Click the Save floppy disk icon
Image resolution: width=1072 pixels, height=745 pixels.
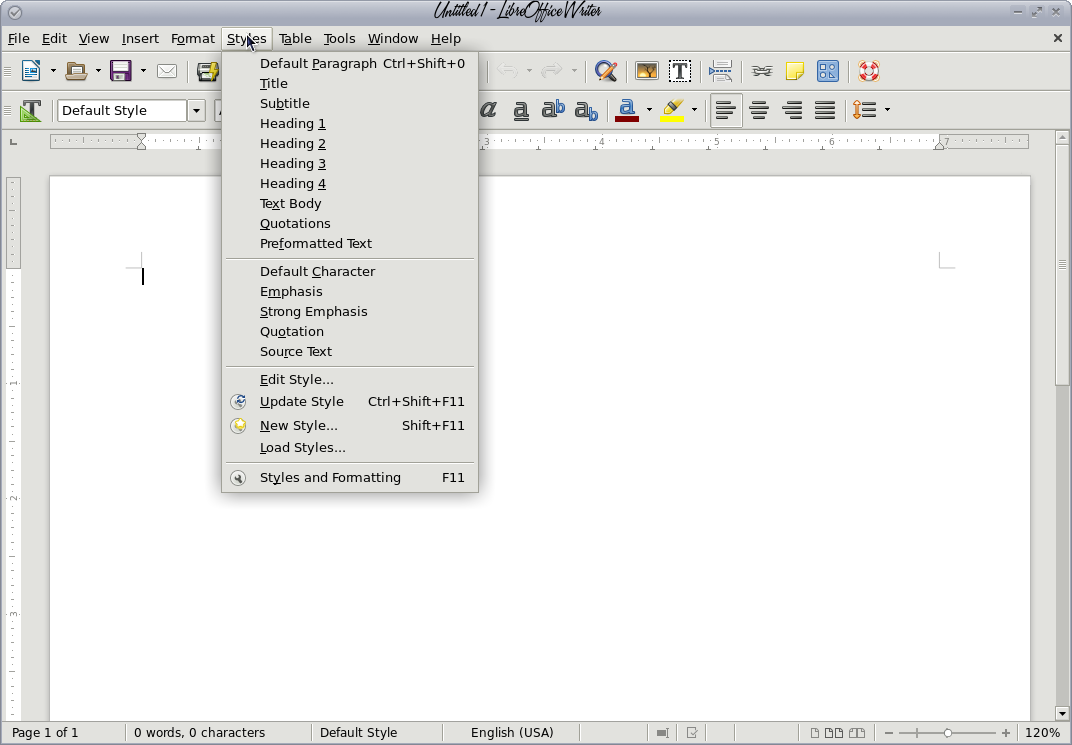(121, 71)
